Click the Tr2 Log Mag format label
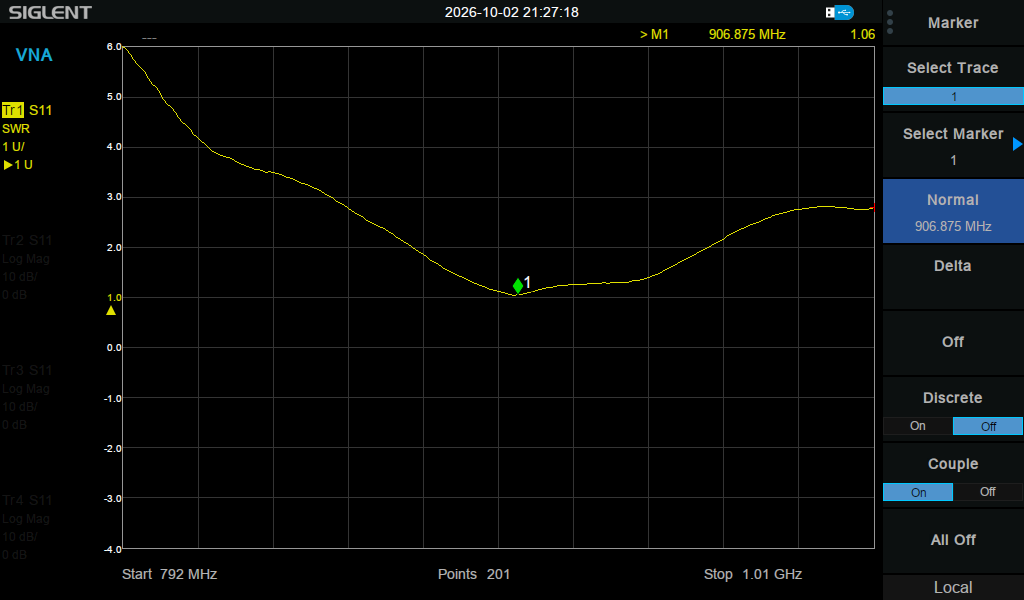Screen dimensions: 1024x600 pyautogui.click(x=26, y=259)
